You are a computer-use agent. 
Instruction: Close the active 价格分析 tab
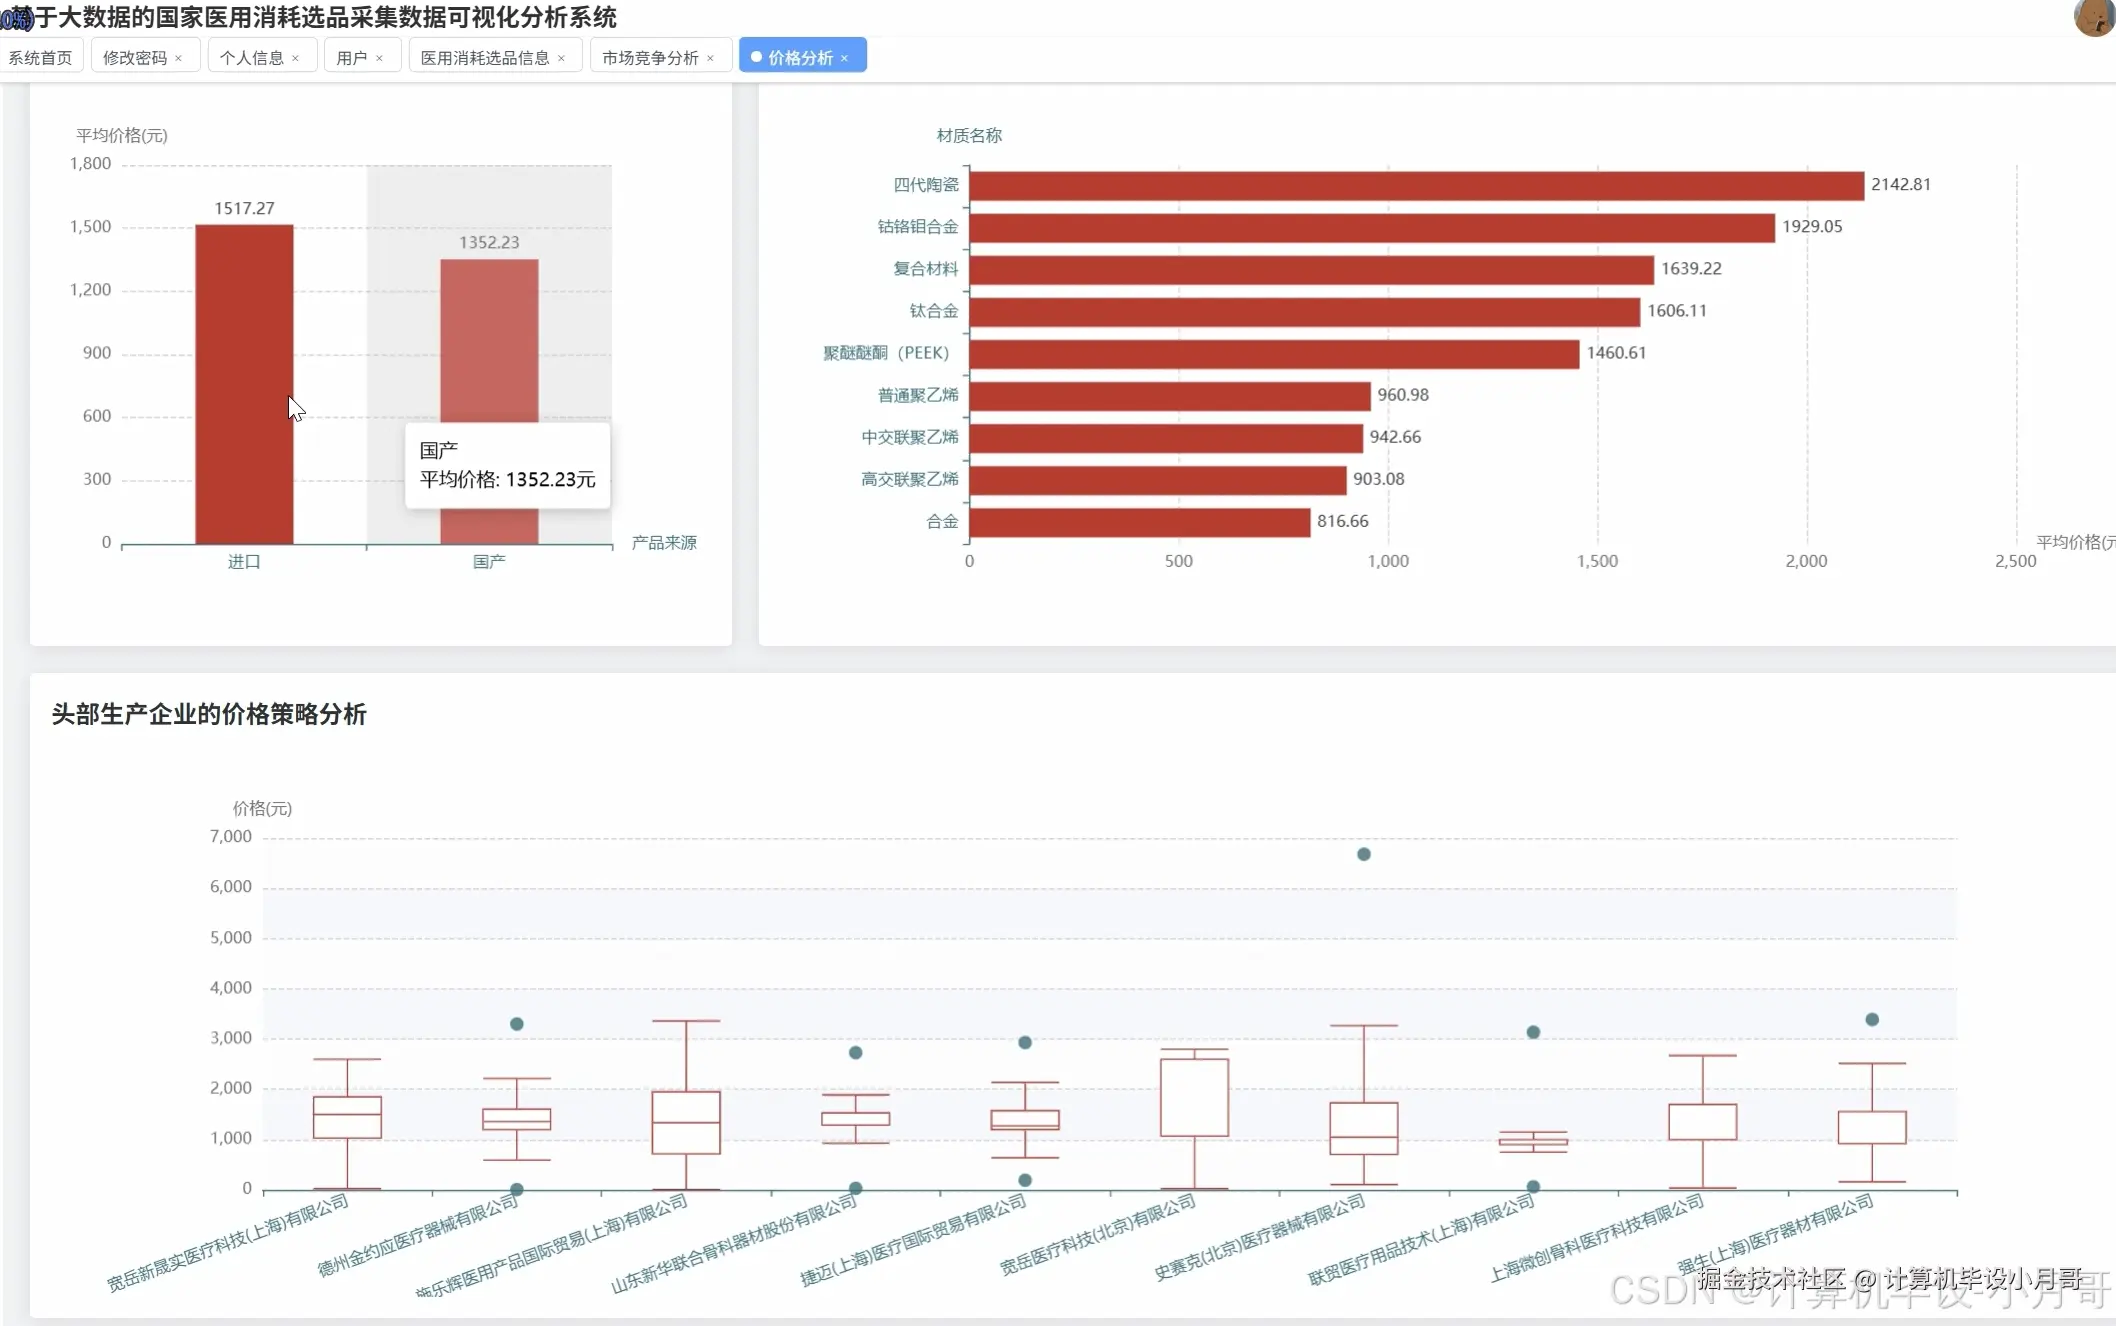click(845, 58)
